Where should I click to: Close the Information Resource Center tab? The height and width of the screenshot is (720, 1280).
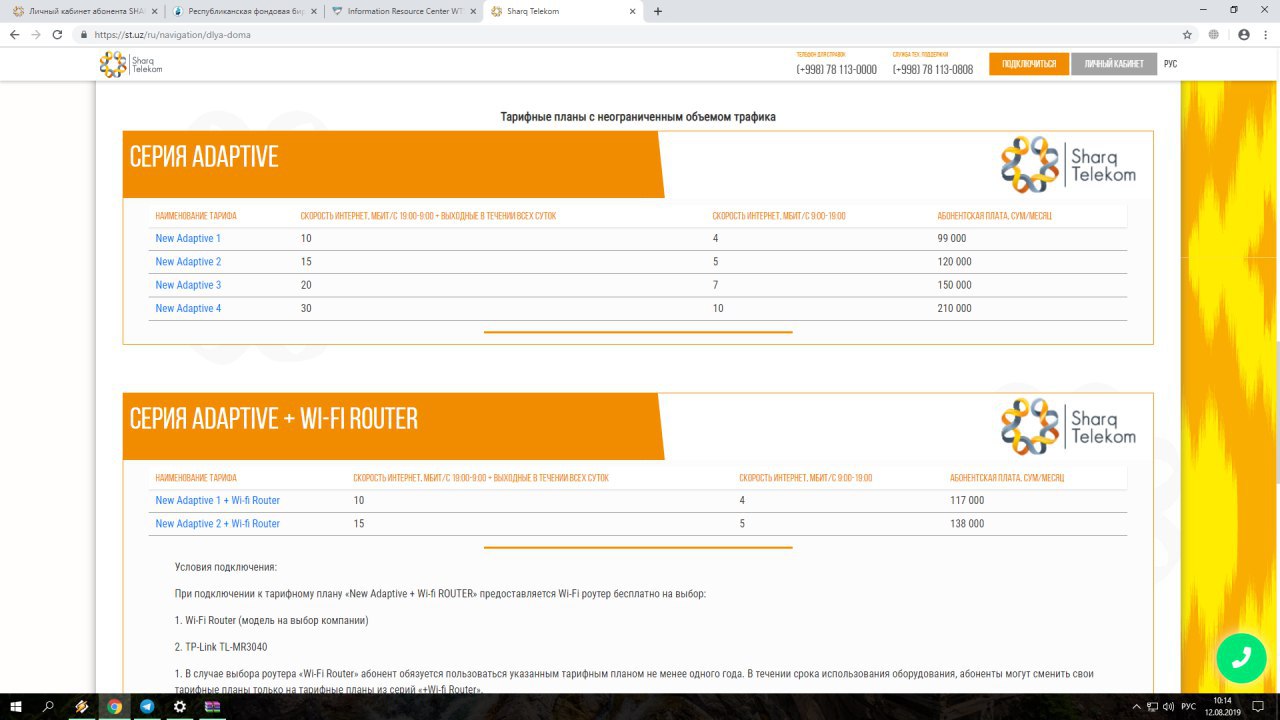pos(473,11)
